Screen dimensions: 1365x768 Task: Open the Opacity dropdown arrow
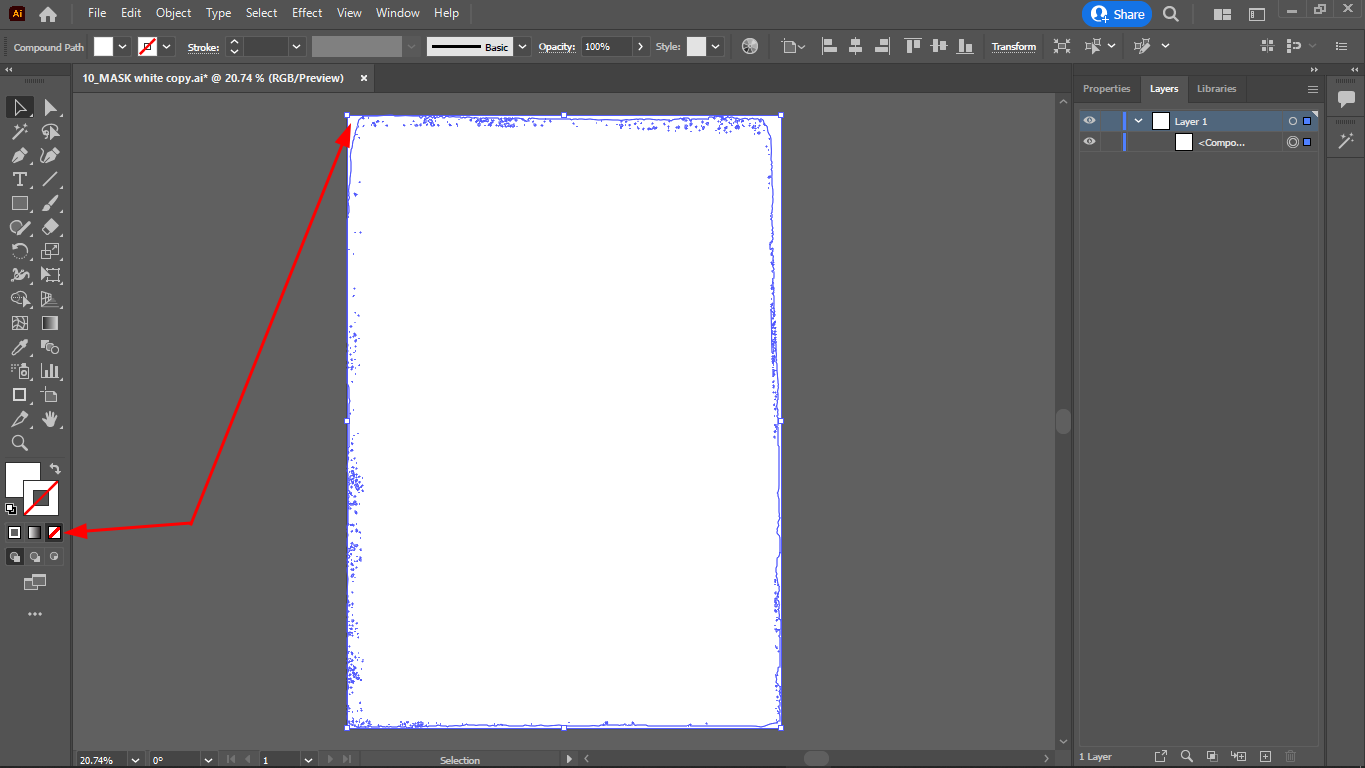pyautogui.click(x=640, y=46)
